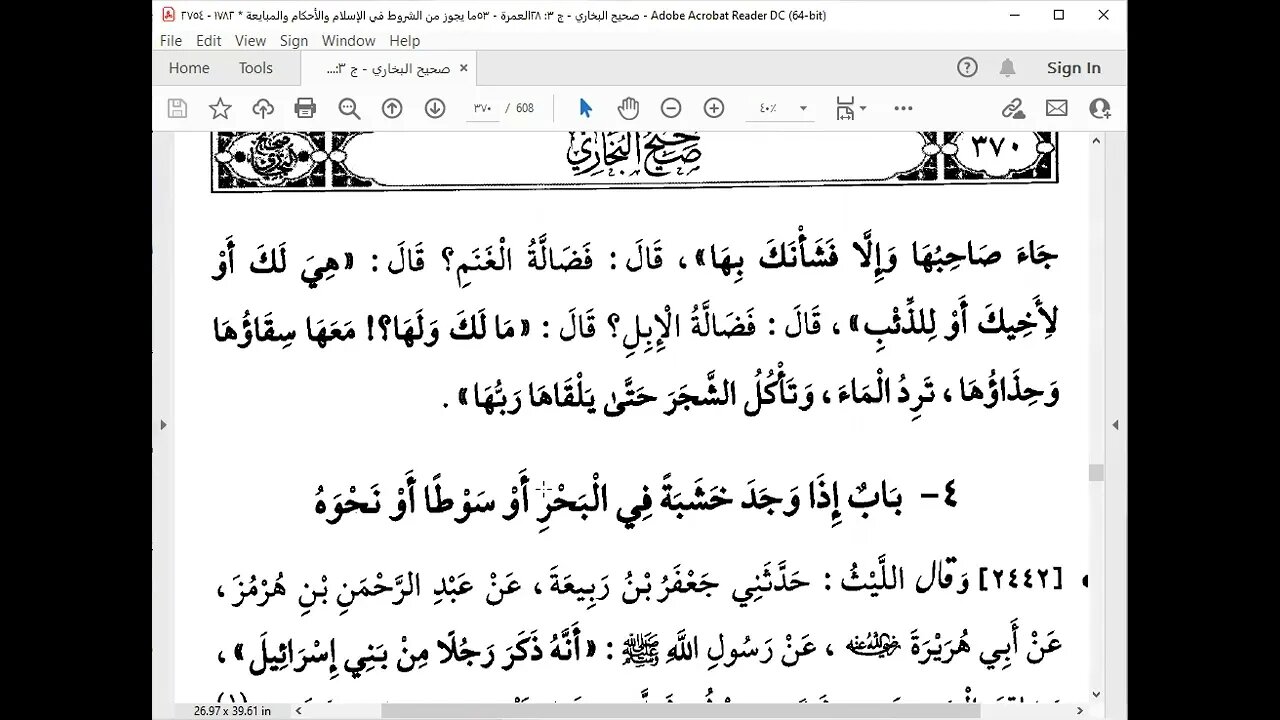Open the Edit menu
Image resolution: width=1280 pixels, height=720 pixels.
click(x=209, y=41)
